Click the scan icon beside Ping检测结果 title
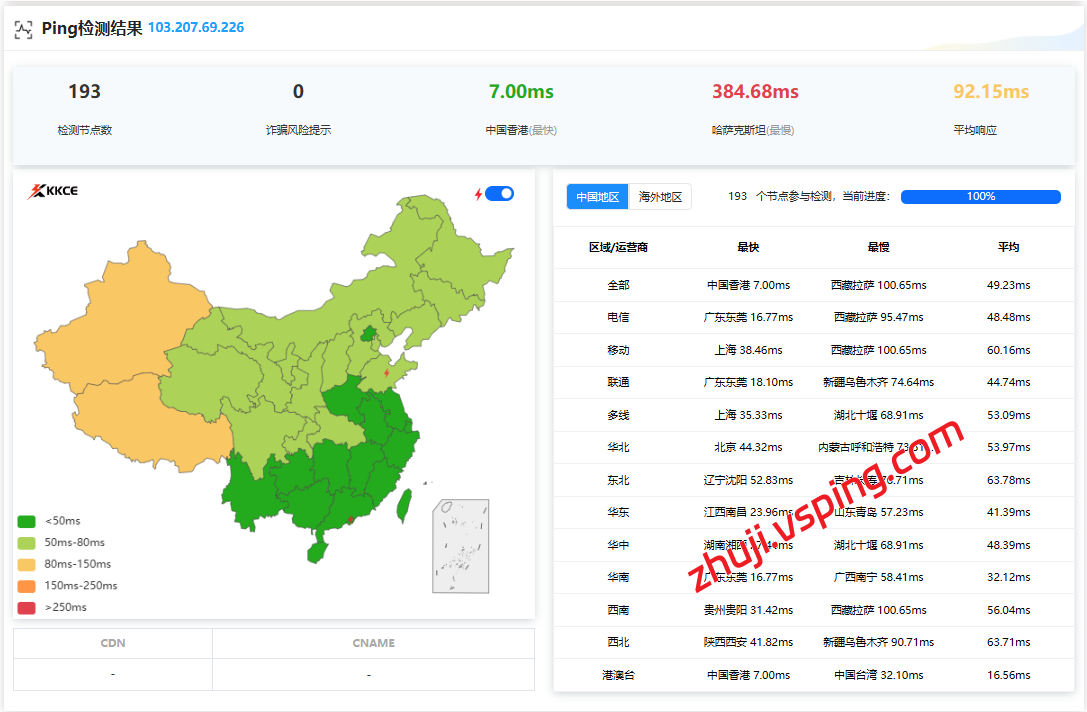 click(23, 29)
